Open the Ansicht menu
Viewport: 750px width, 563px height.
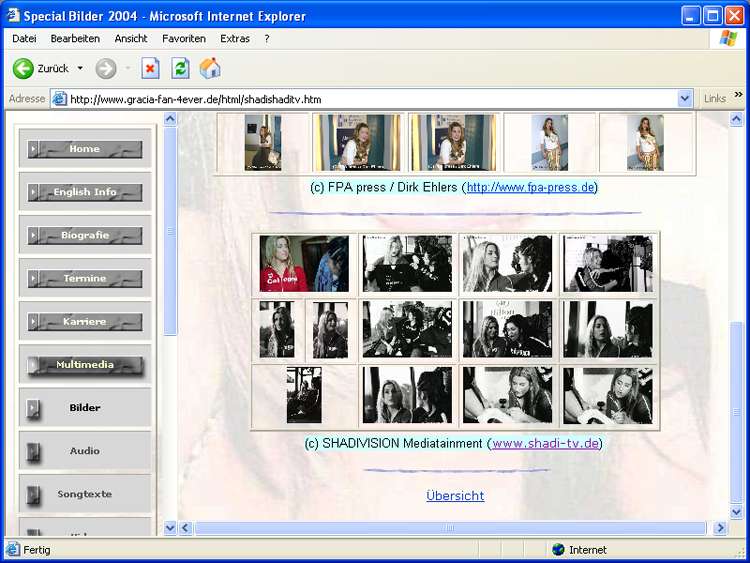[131, 39]
